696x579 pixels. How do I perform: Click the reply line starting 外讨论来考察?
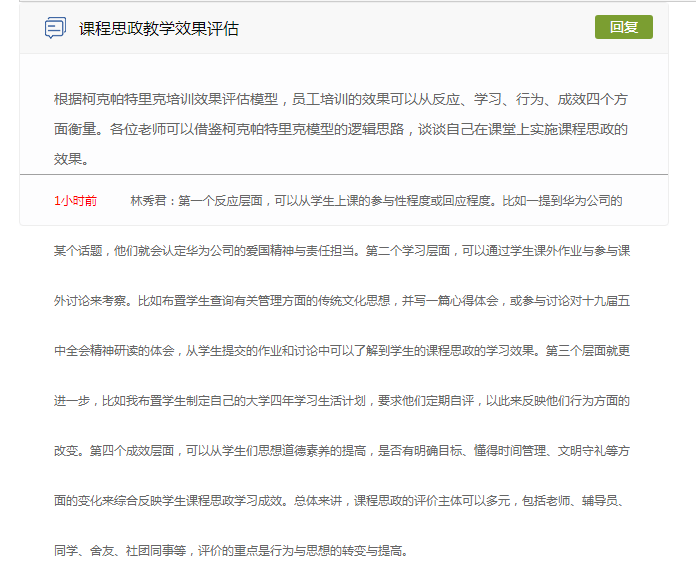(342, 301)
